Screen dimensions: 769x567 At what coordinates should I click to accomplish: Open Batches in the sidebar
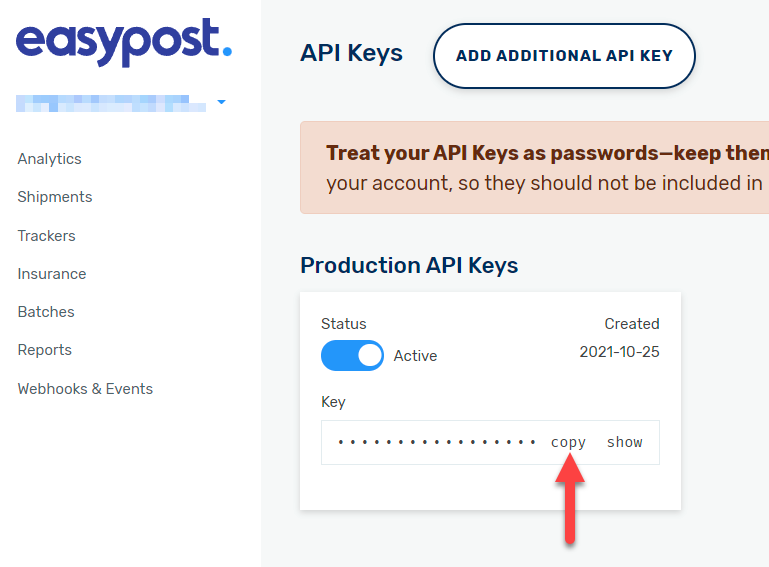pyautogui.click(x=46, y=312)
